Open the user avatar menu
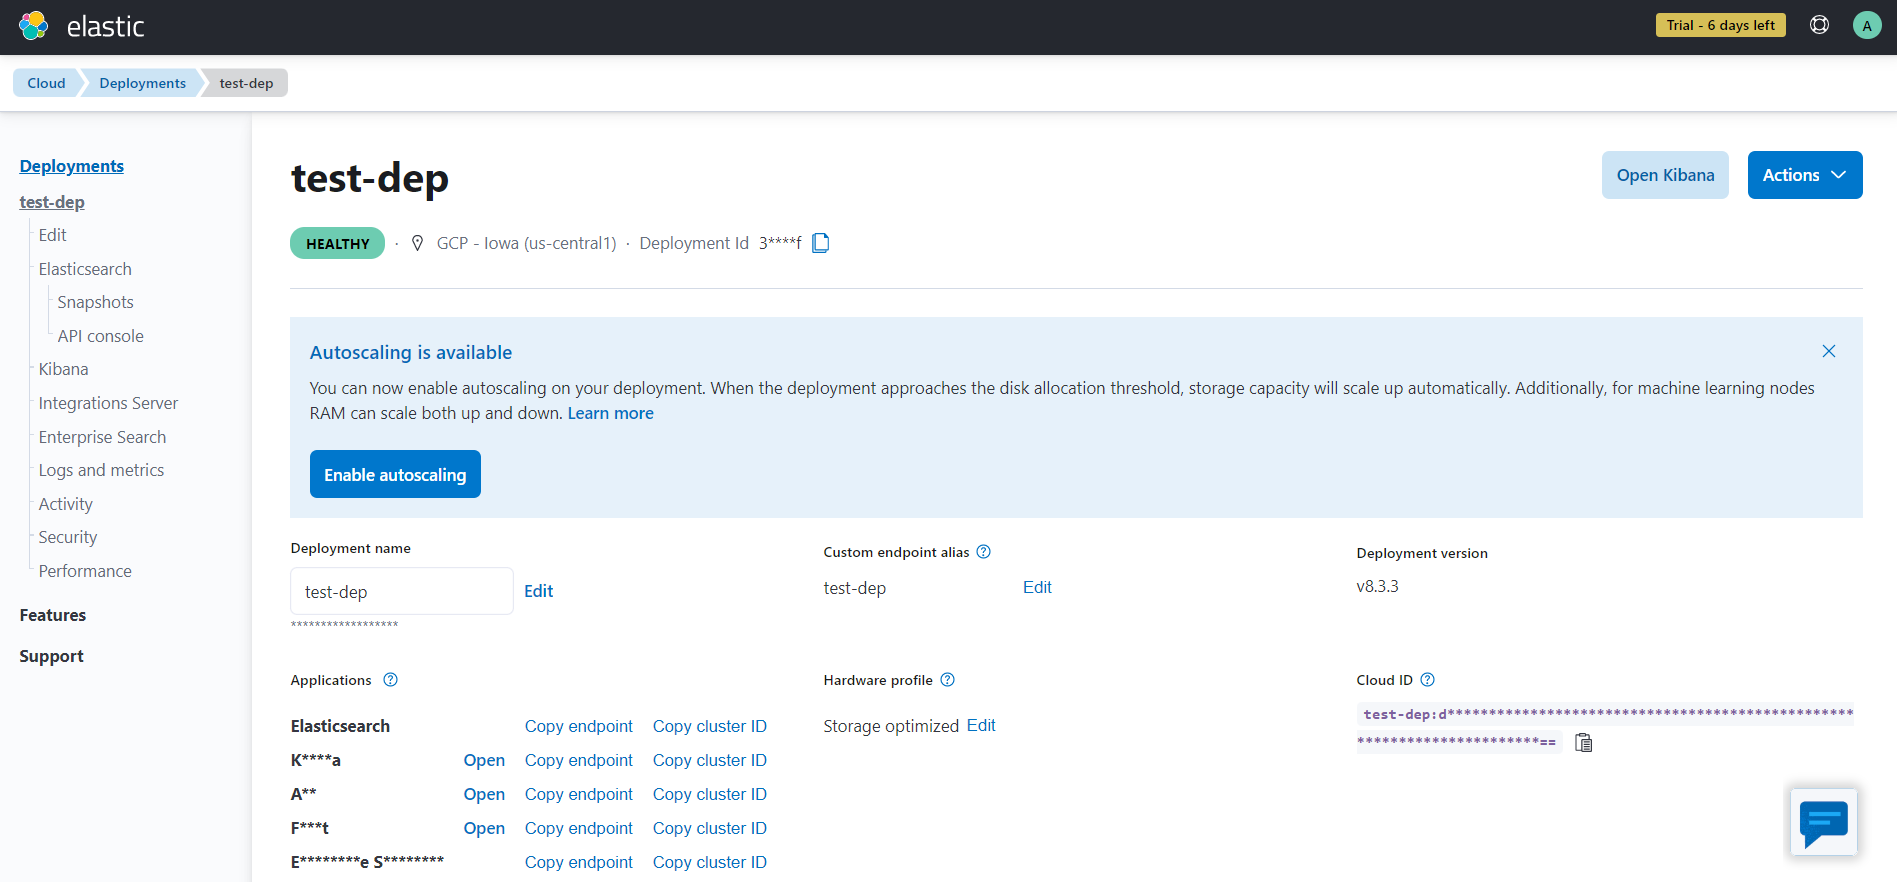 pos(1866,26)
